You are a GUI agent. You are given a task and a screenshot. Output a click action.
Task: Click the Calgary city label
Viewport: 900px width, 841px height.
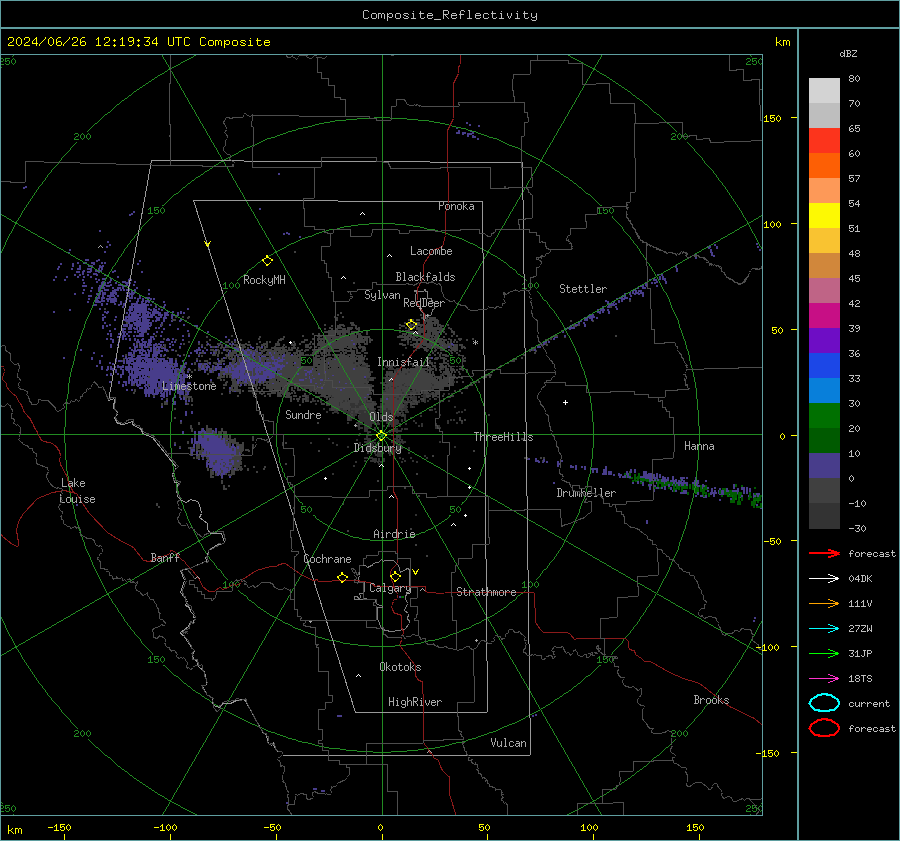point(390,588)
